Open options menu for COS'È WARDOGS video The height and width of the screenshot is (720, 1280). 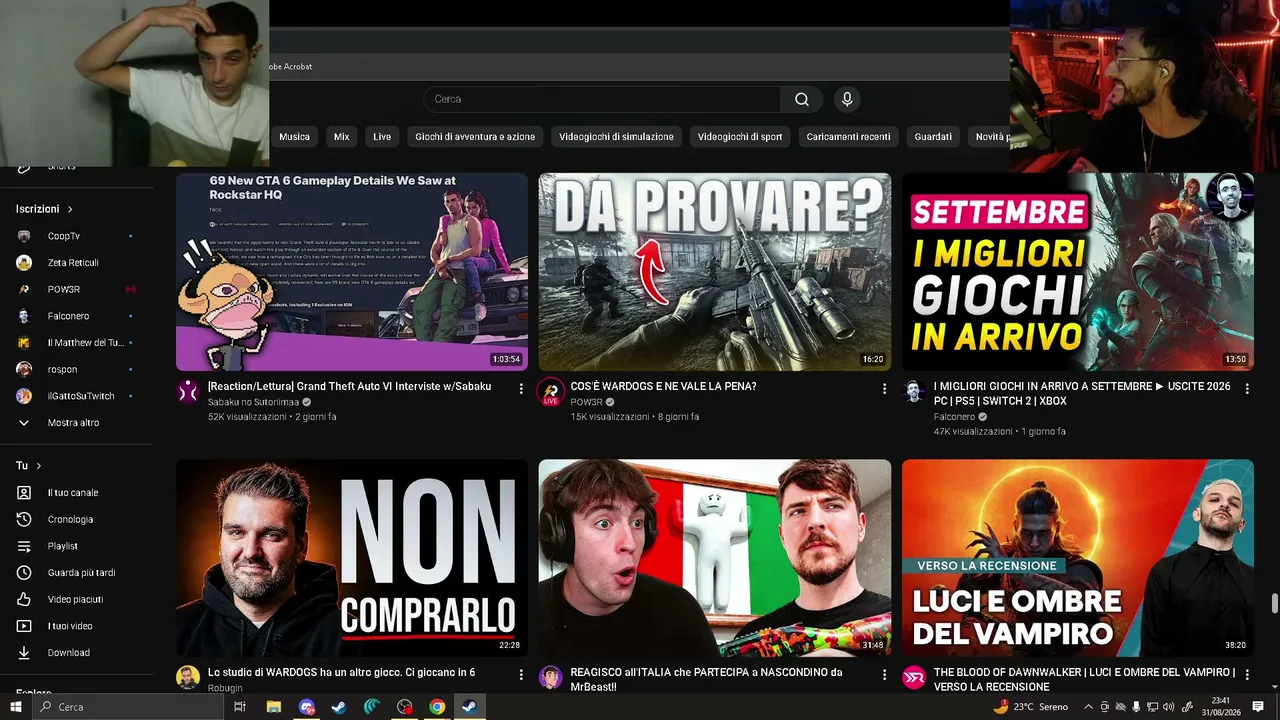[884, 388]
